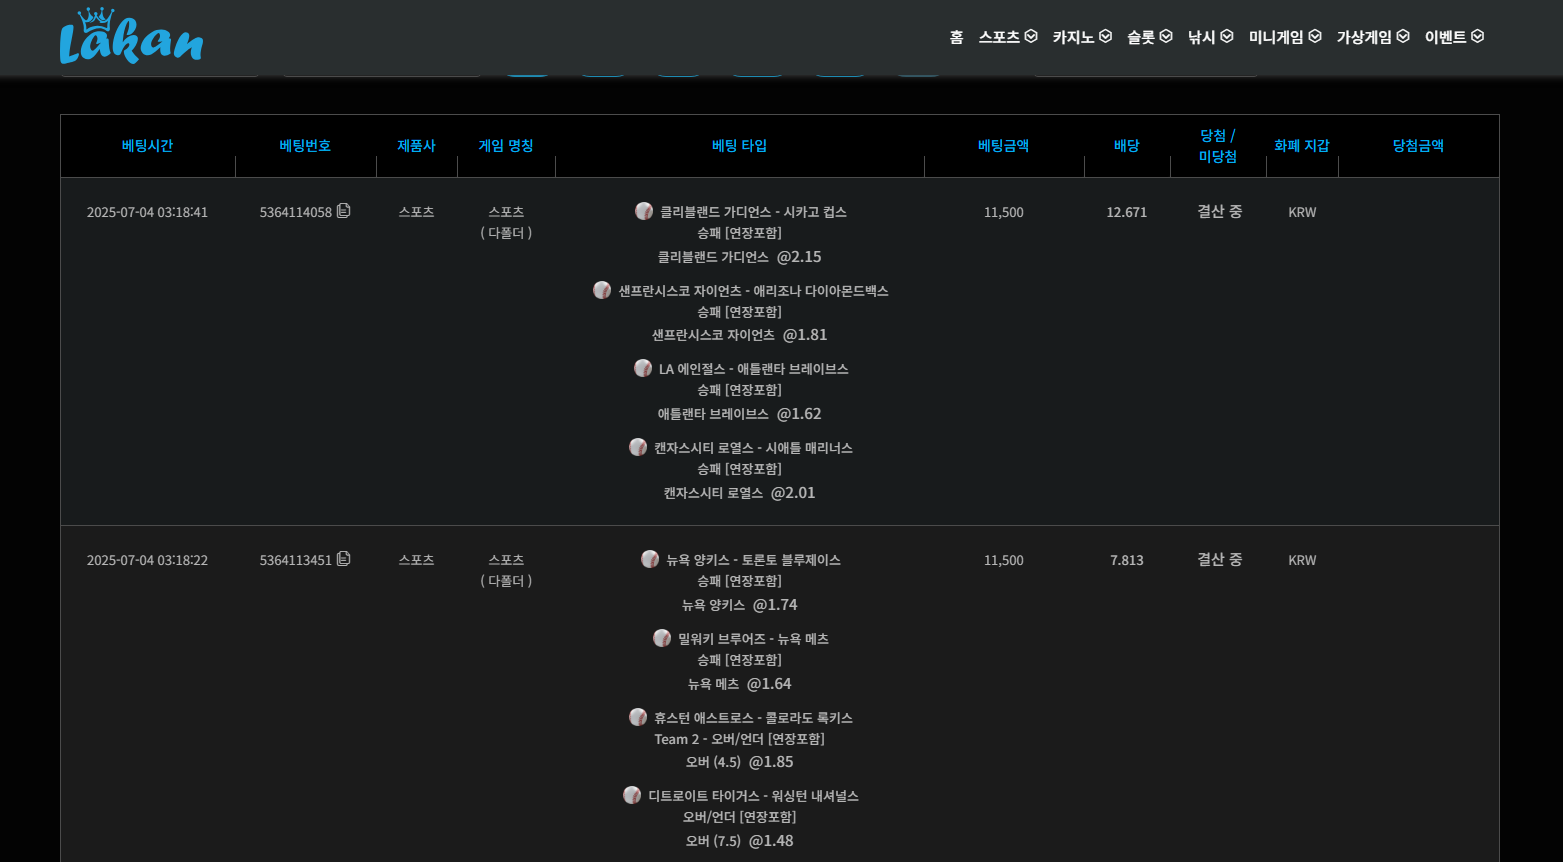Open the 이벤트 menu
This screenshot has width=1563, height=862.
1453,37
